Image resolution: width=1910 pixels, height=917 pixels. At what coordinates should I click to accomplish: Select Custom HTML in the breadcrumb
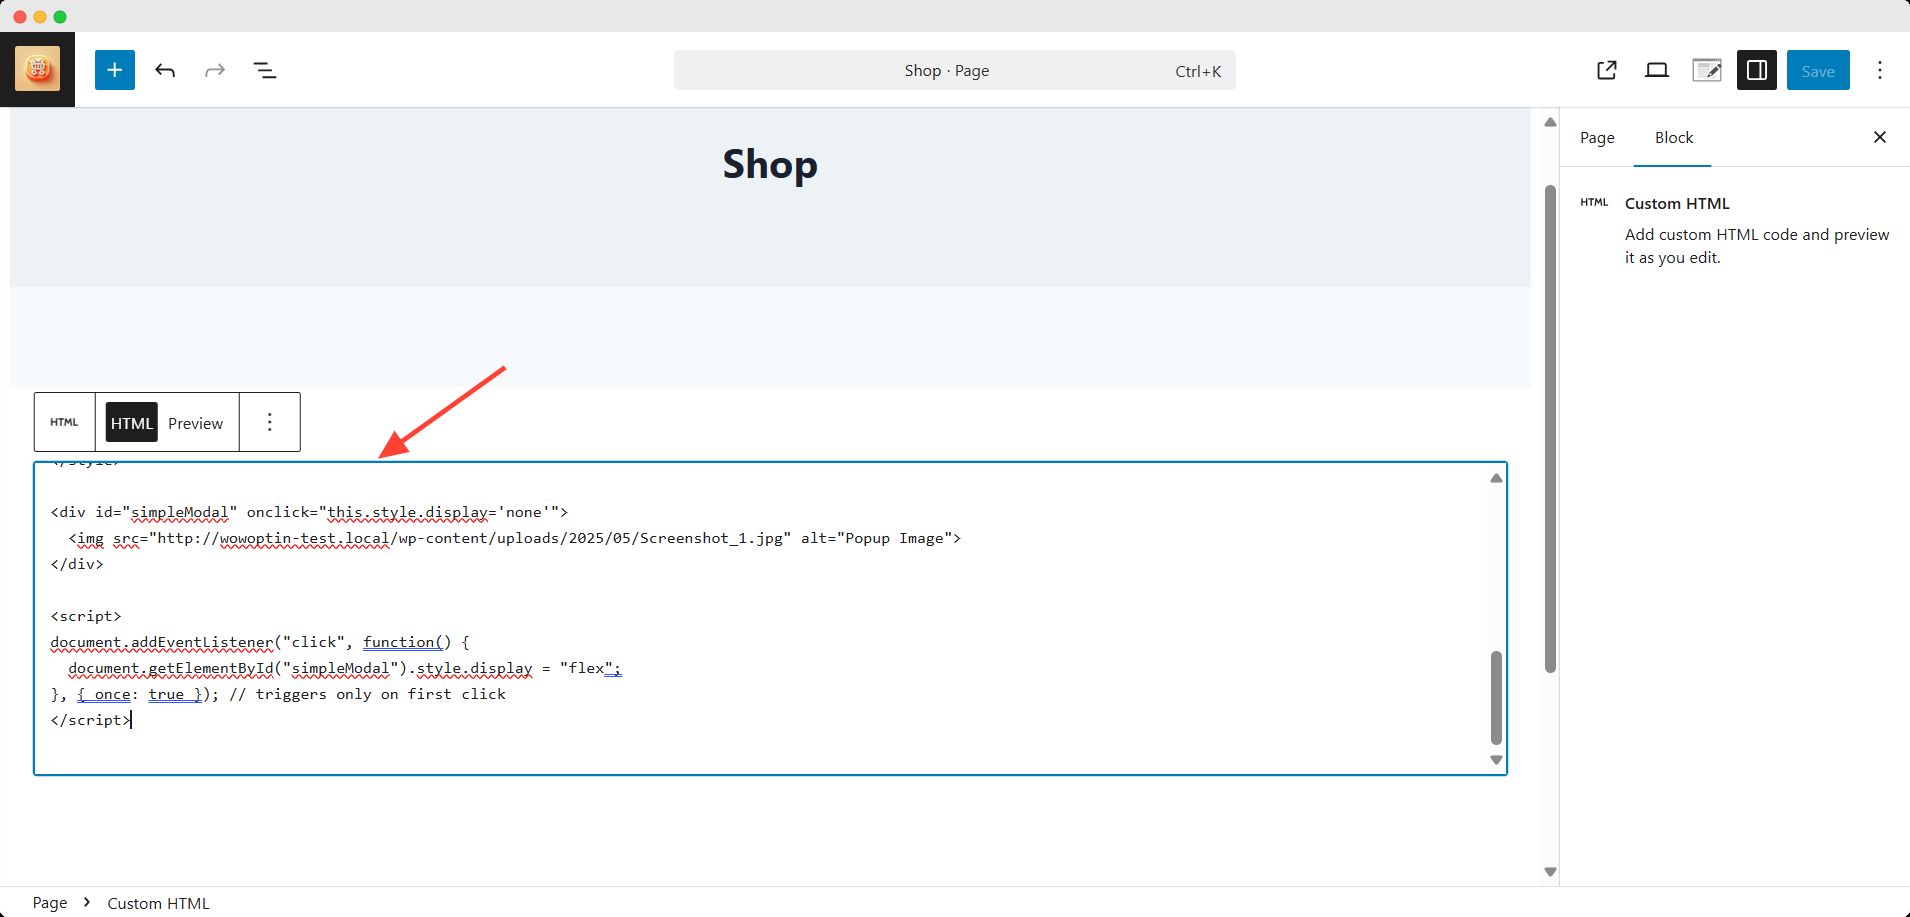coord(158,903)
